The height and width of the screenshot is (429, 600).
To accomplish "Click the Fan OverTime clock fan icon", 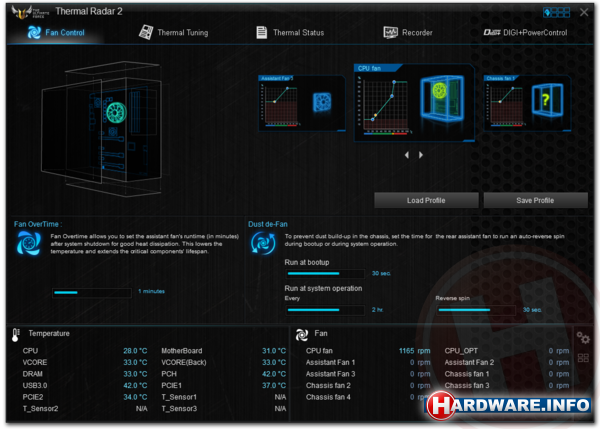I will (x=29, y=243).
